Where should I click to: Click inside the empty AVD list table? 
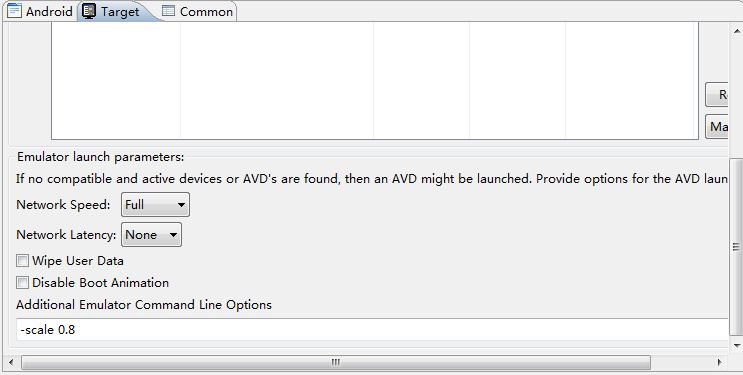click(374, 81)
